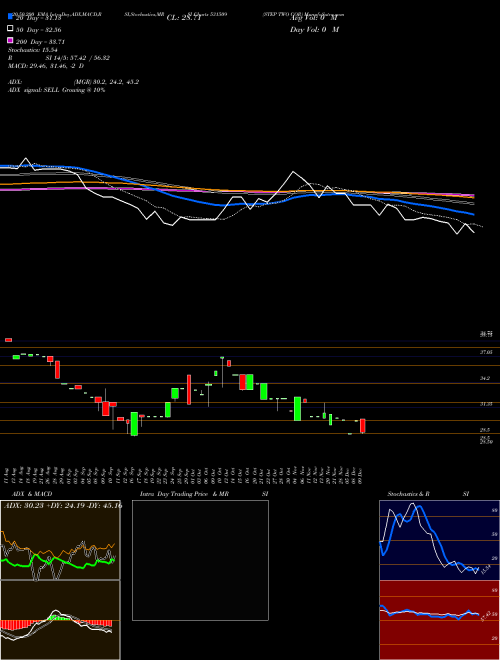
Task: Click the 'Avg Vol: 0 M' label
Action: (314, 18)
